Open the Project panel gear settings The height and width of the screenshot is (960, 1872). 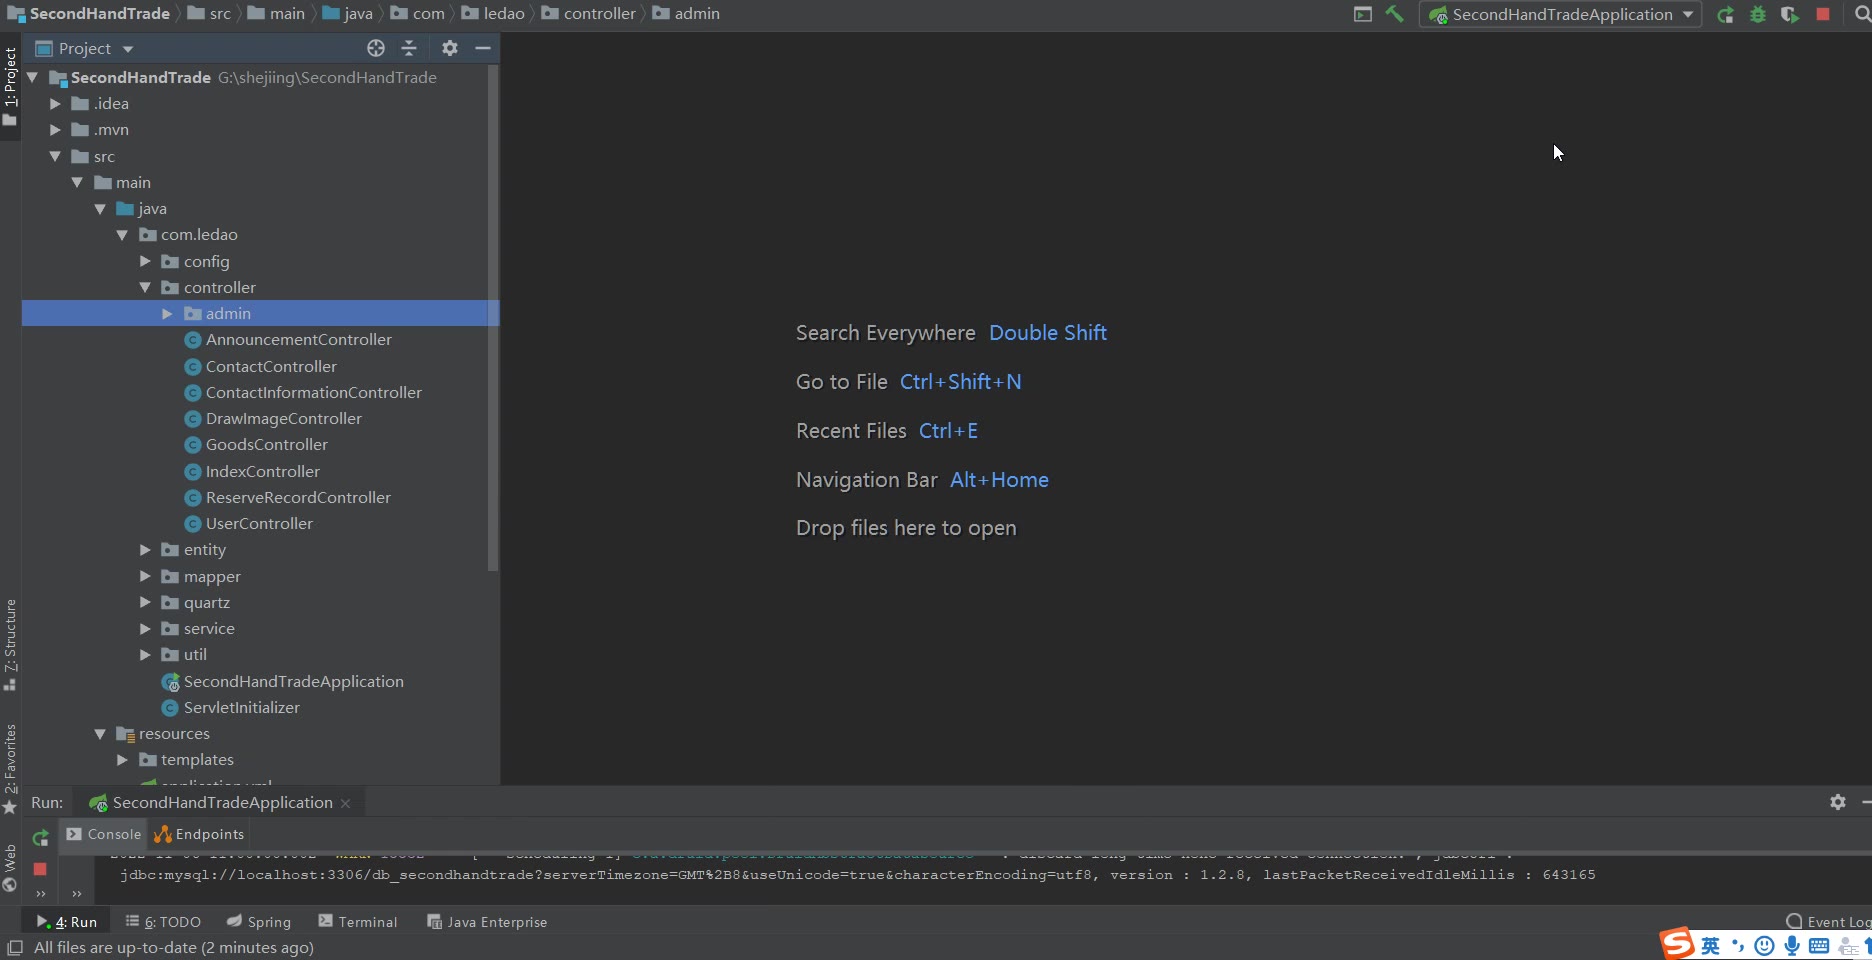(x=450, y=48)
